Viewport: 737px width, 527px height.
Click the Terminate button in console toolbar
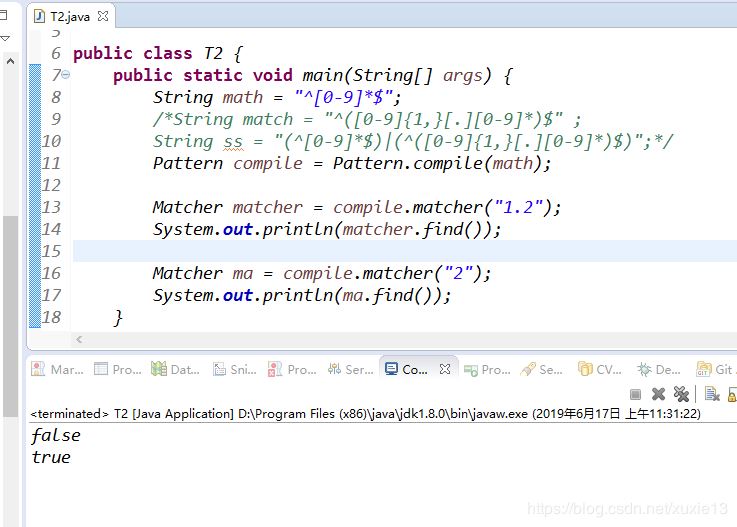point(635,395)
